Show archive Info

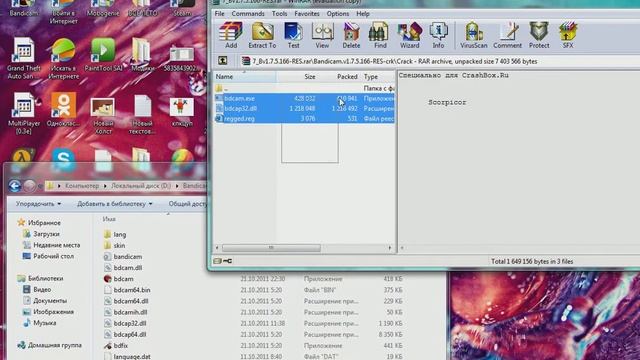438,36
